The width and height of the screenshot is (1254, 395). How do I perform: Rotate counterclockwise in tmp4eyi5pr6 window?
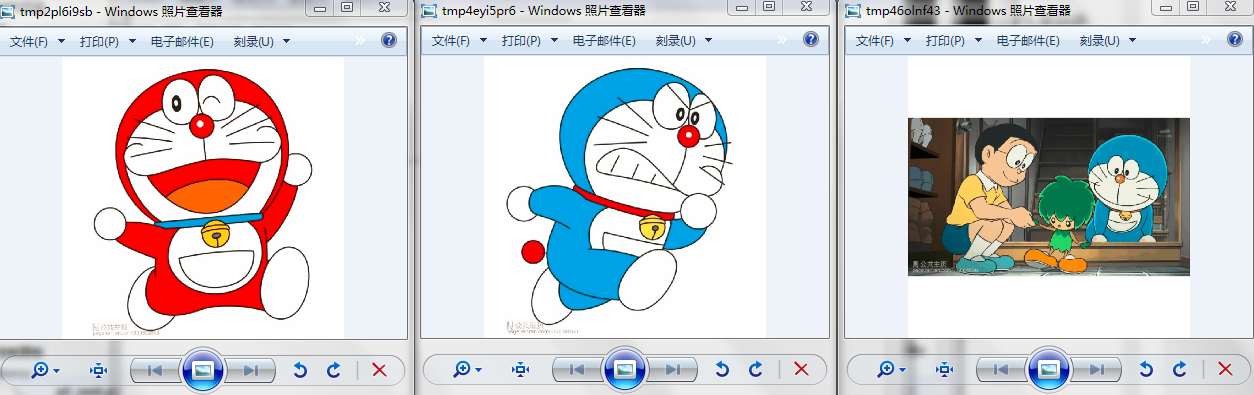pyautogui.click(x=721, y=370)
